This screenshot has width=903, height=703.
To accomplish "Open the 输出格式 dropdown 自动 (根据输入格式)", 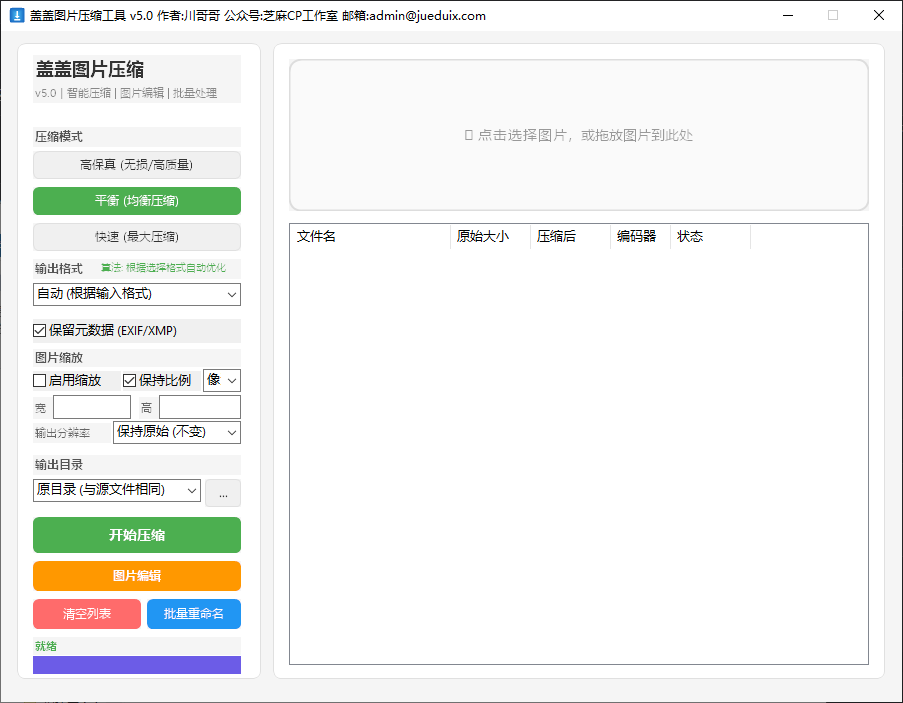I will [136, 294].
